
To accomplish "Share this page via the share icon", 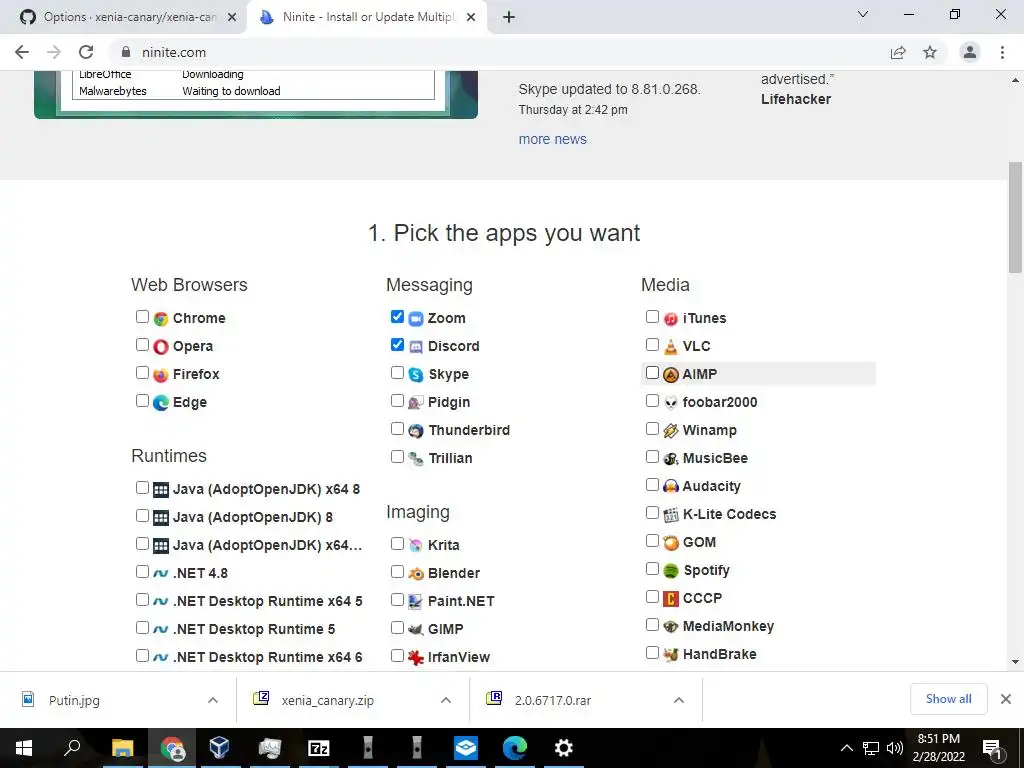I will (x=898, y=52).
